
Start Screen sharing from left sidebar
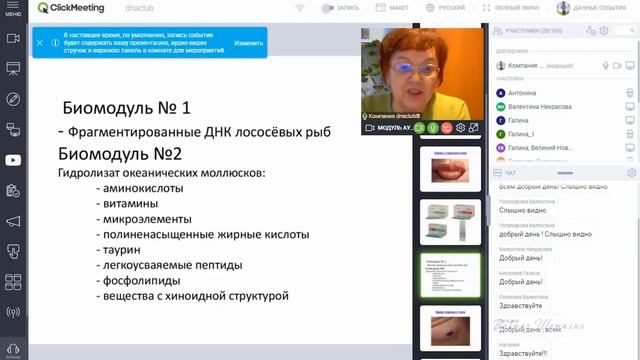(13, 130)
